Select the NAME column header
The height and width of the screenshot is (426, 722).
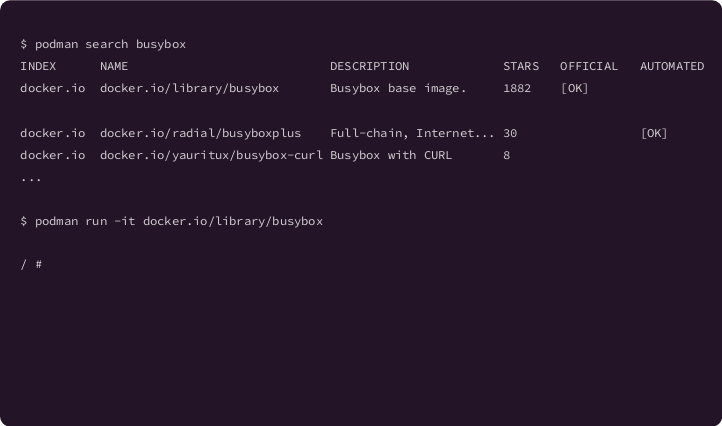tap(114, 66)
